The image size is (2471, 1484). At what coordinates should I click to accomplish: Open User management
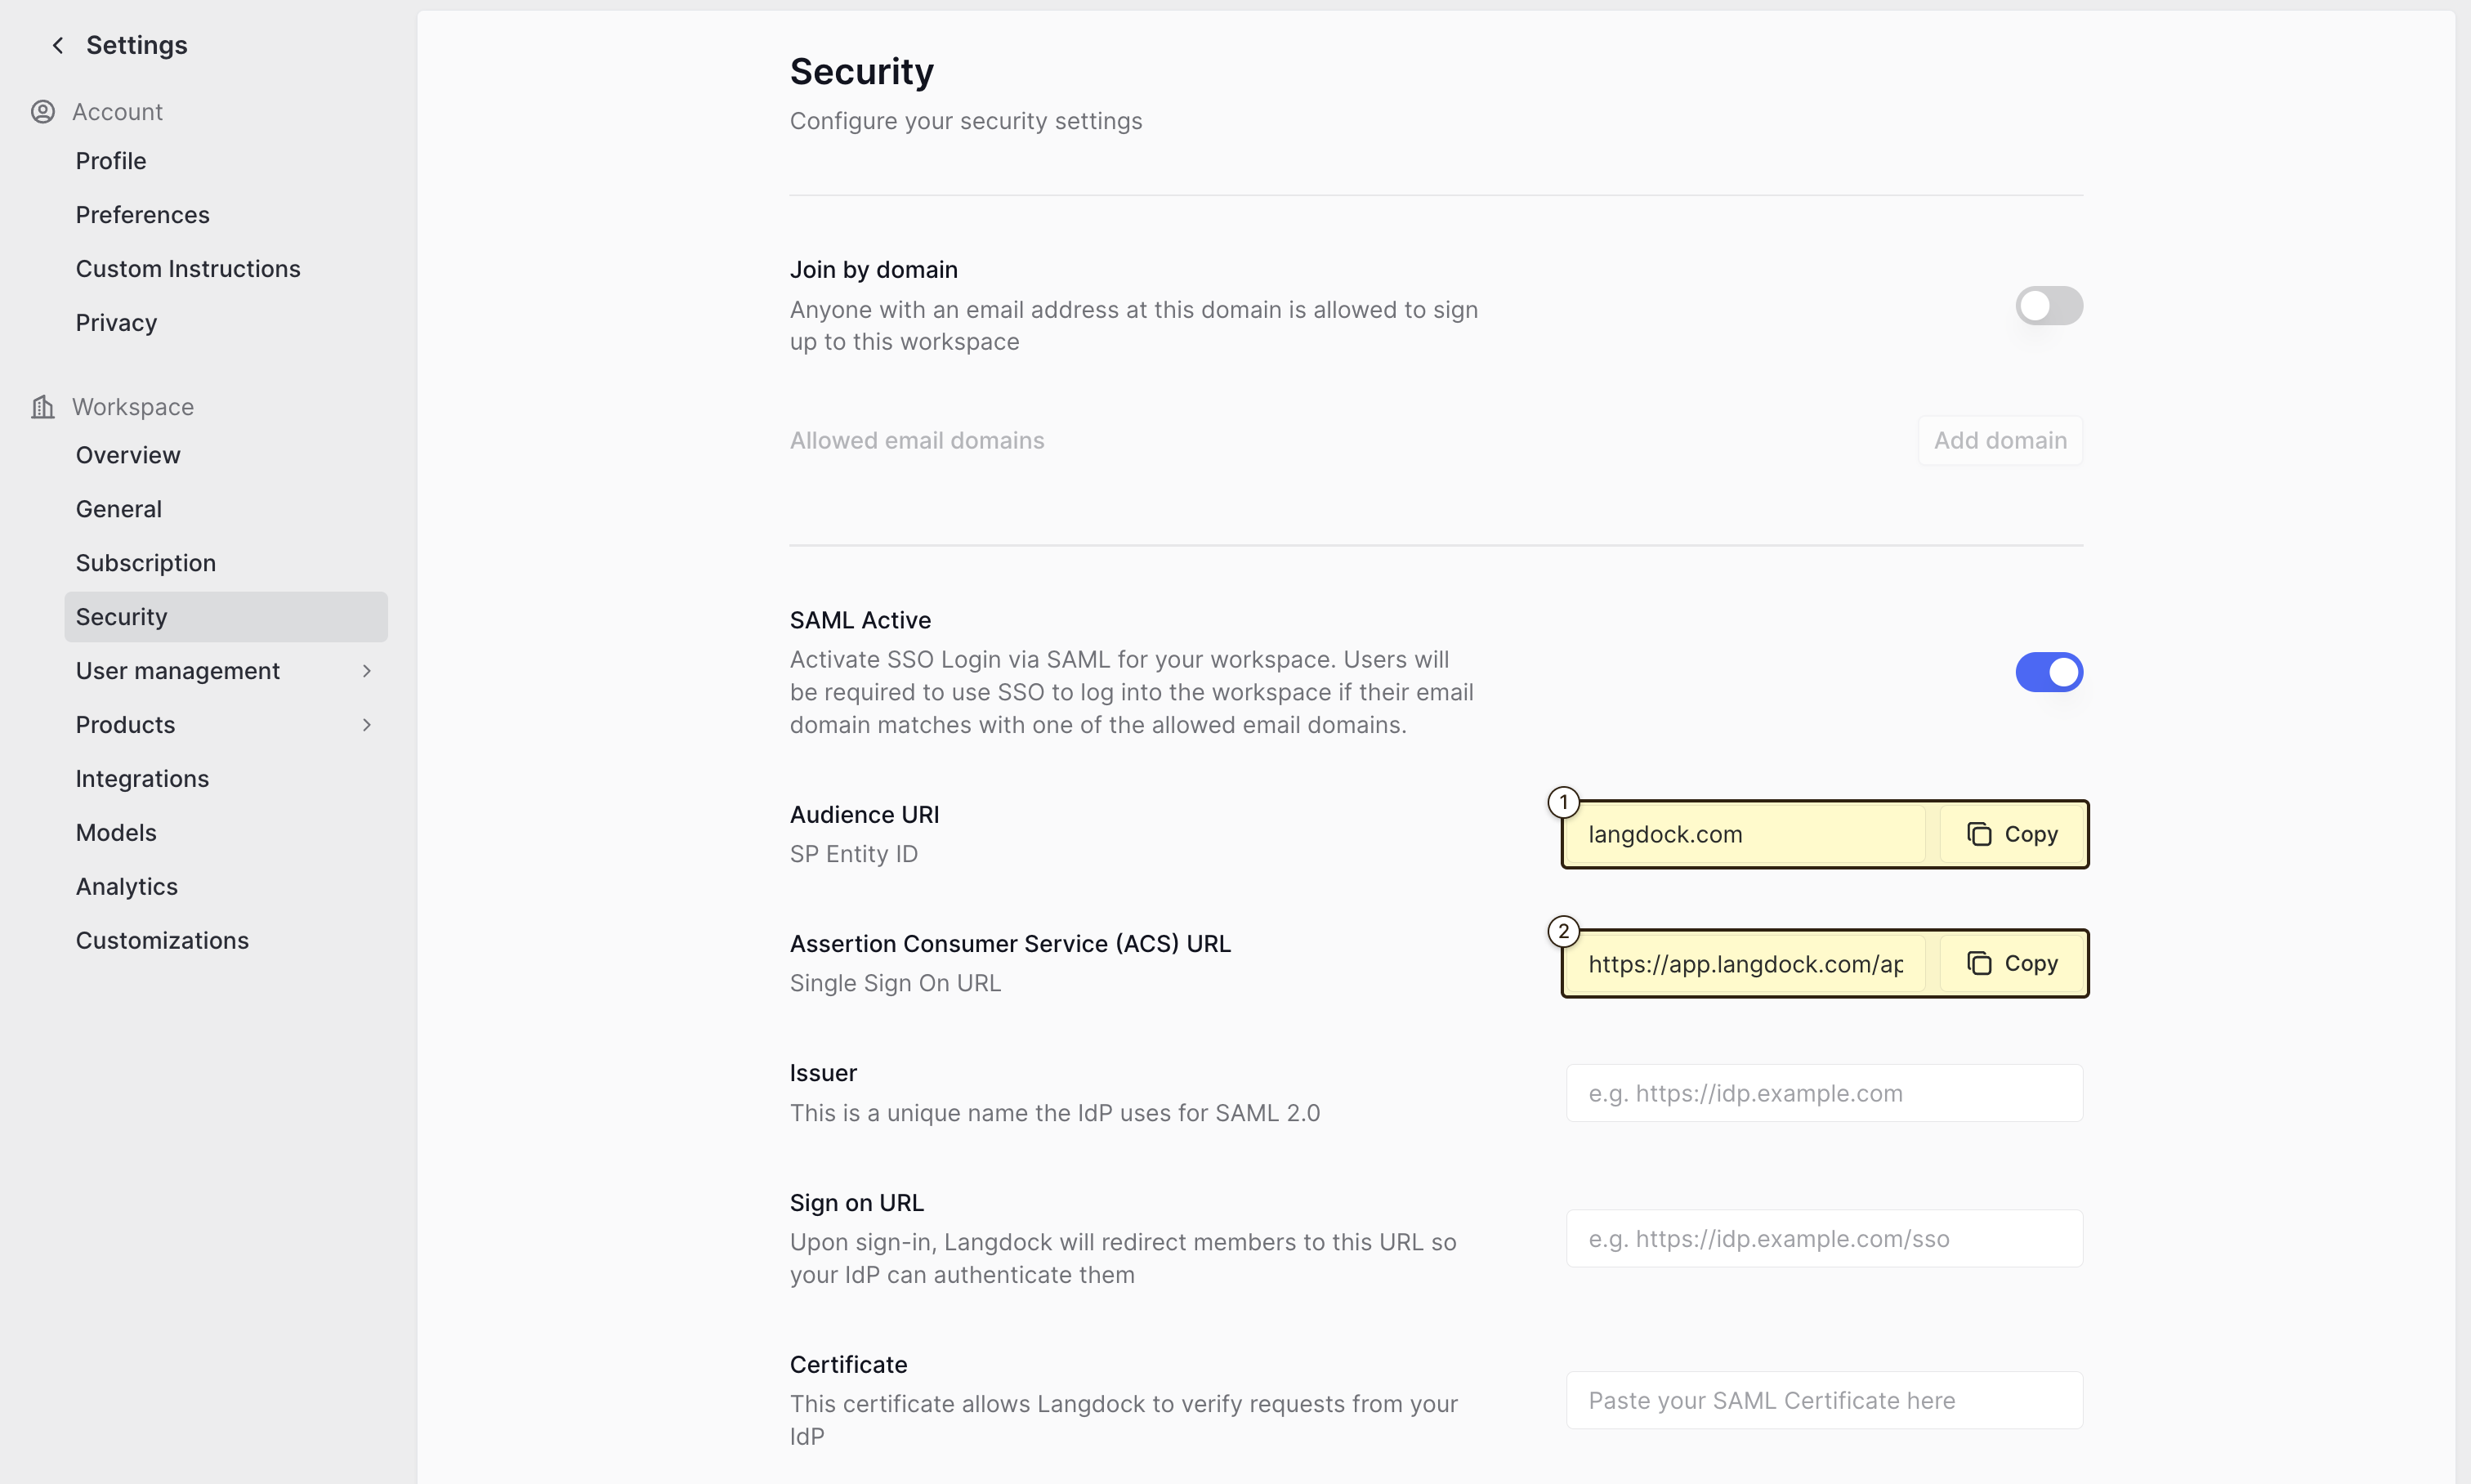[226, 671]
